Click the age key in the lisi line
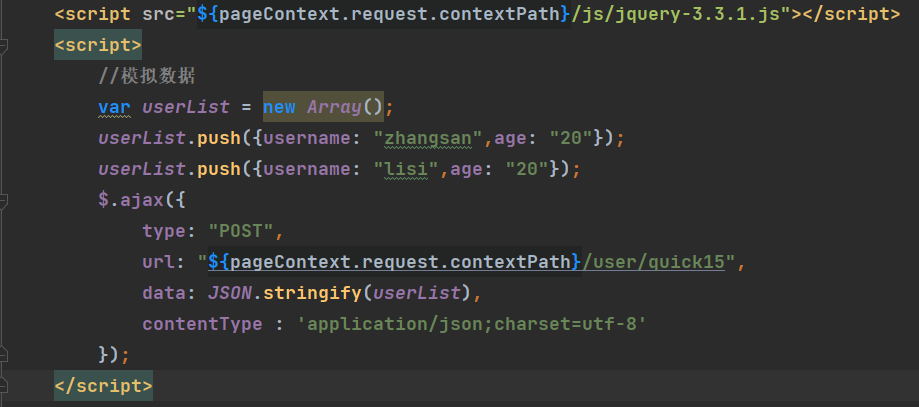 point(466,169)
